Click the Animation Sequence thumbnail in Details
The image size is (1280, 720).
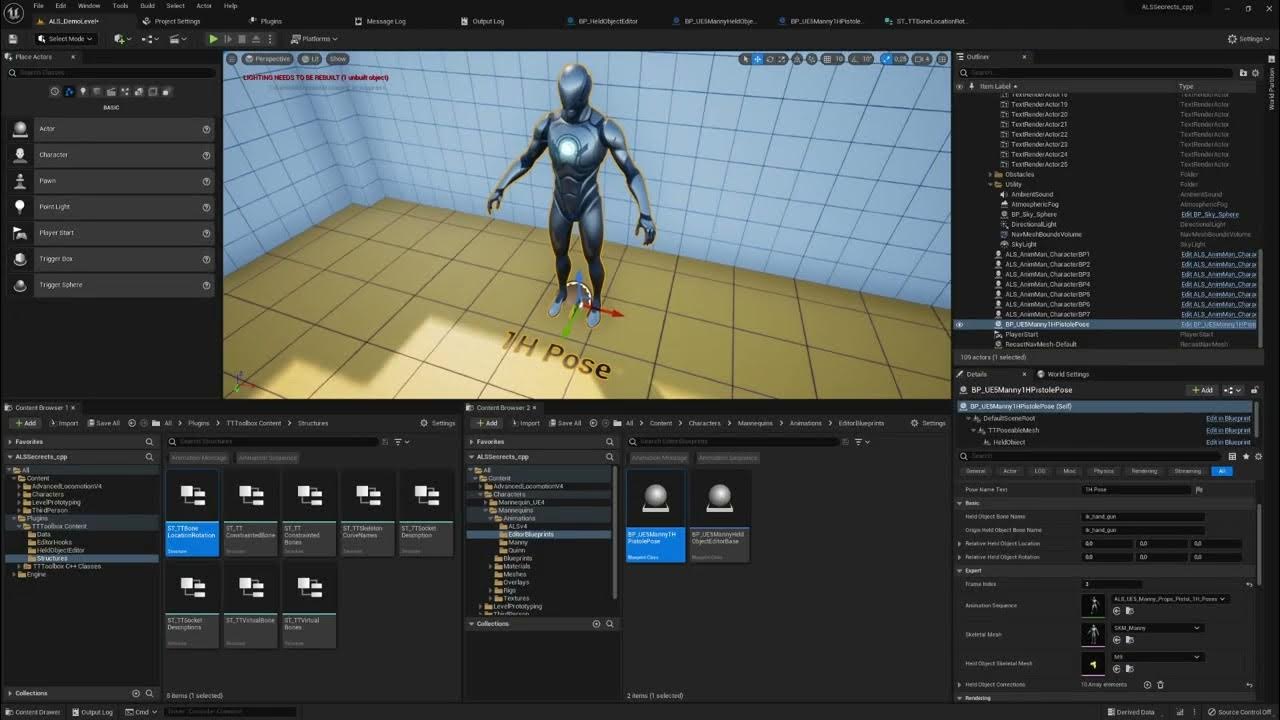pyautogui.click(x=1094, y=606)
